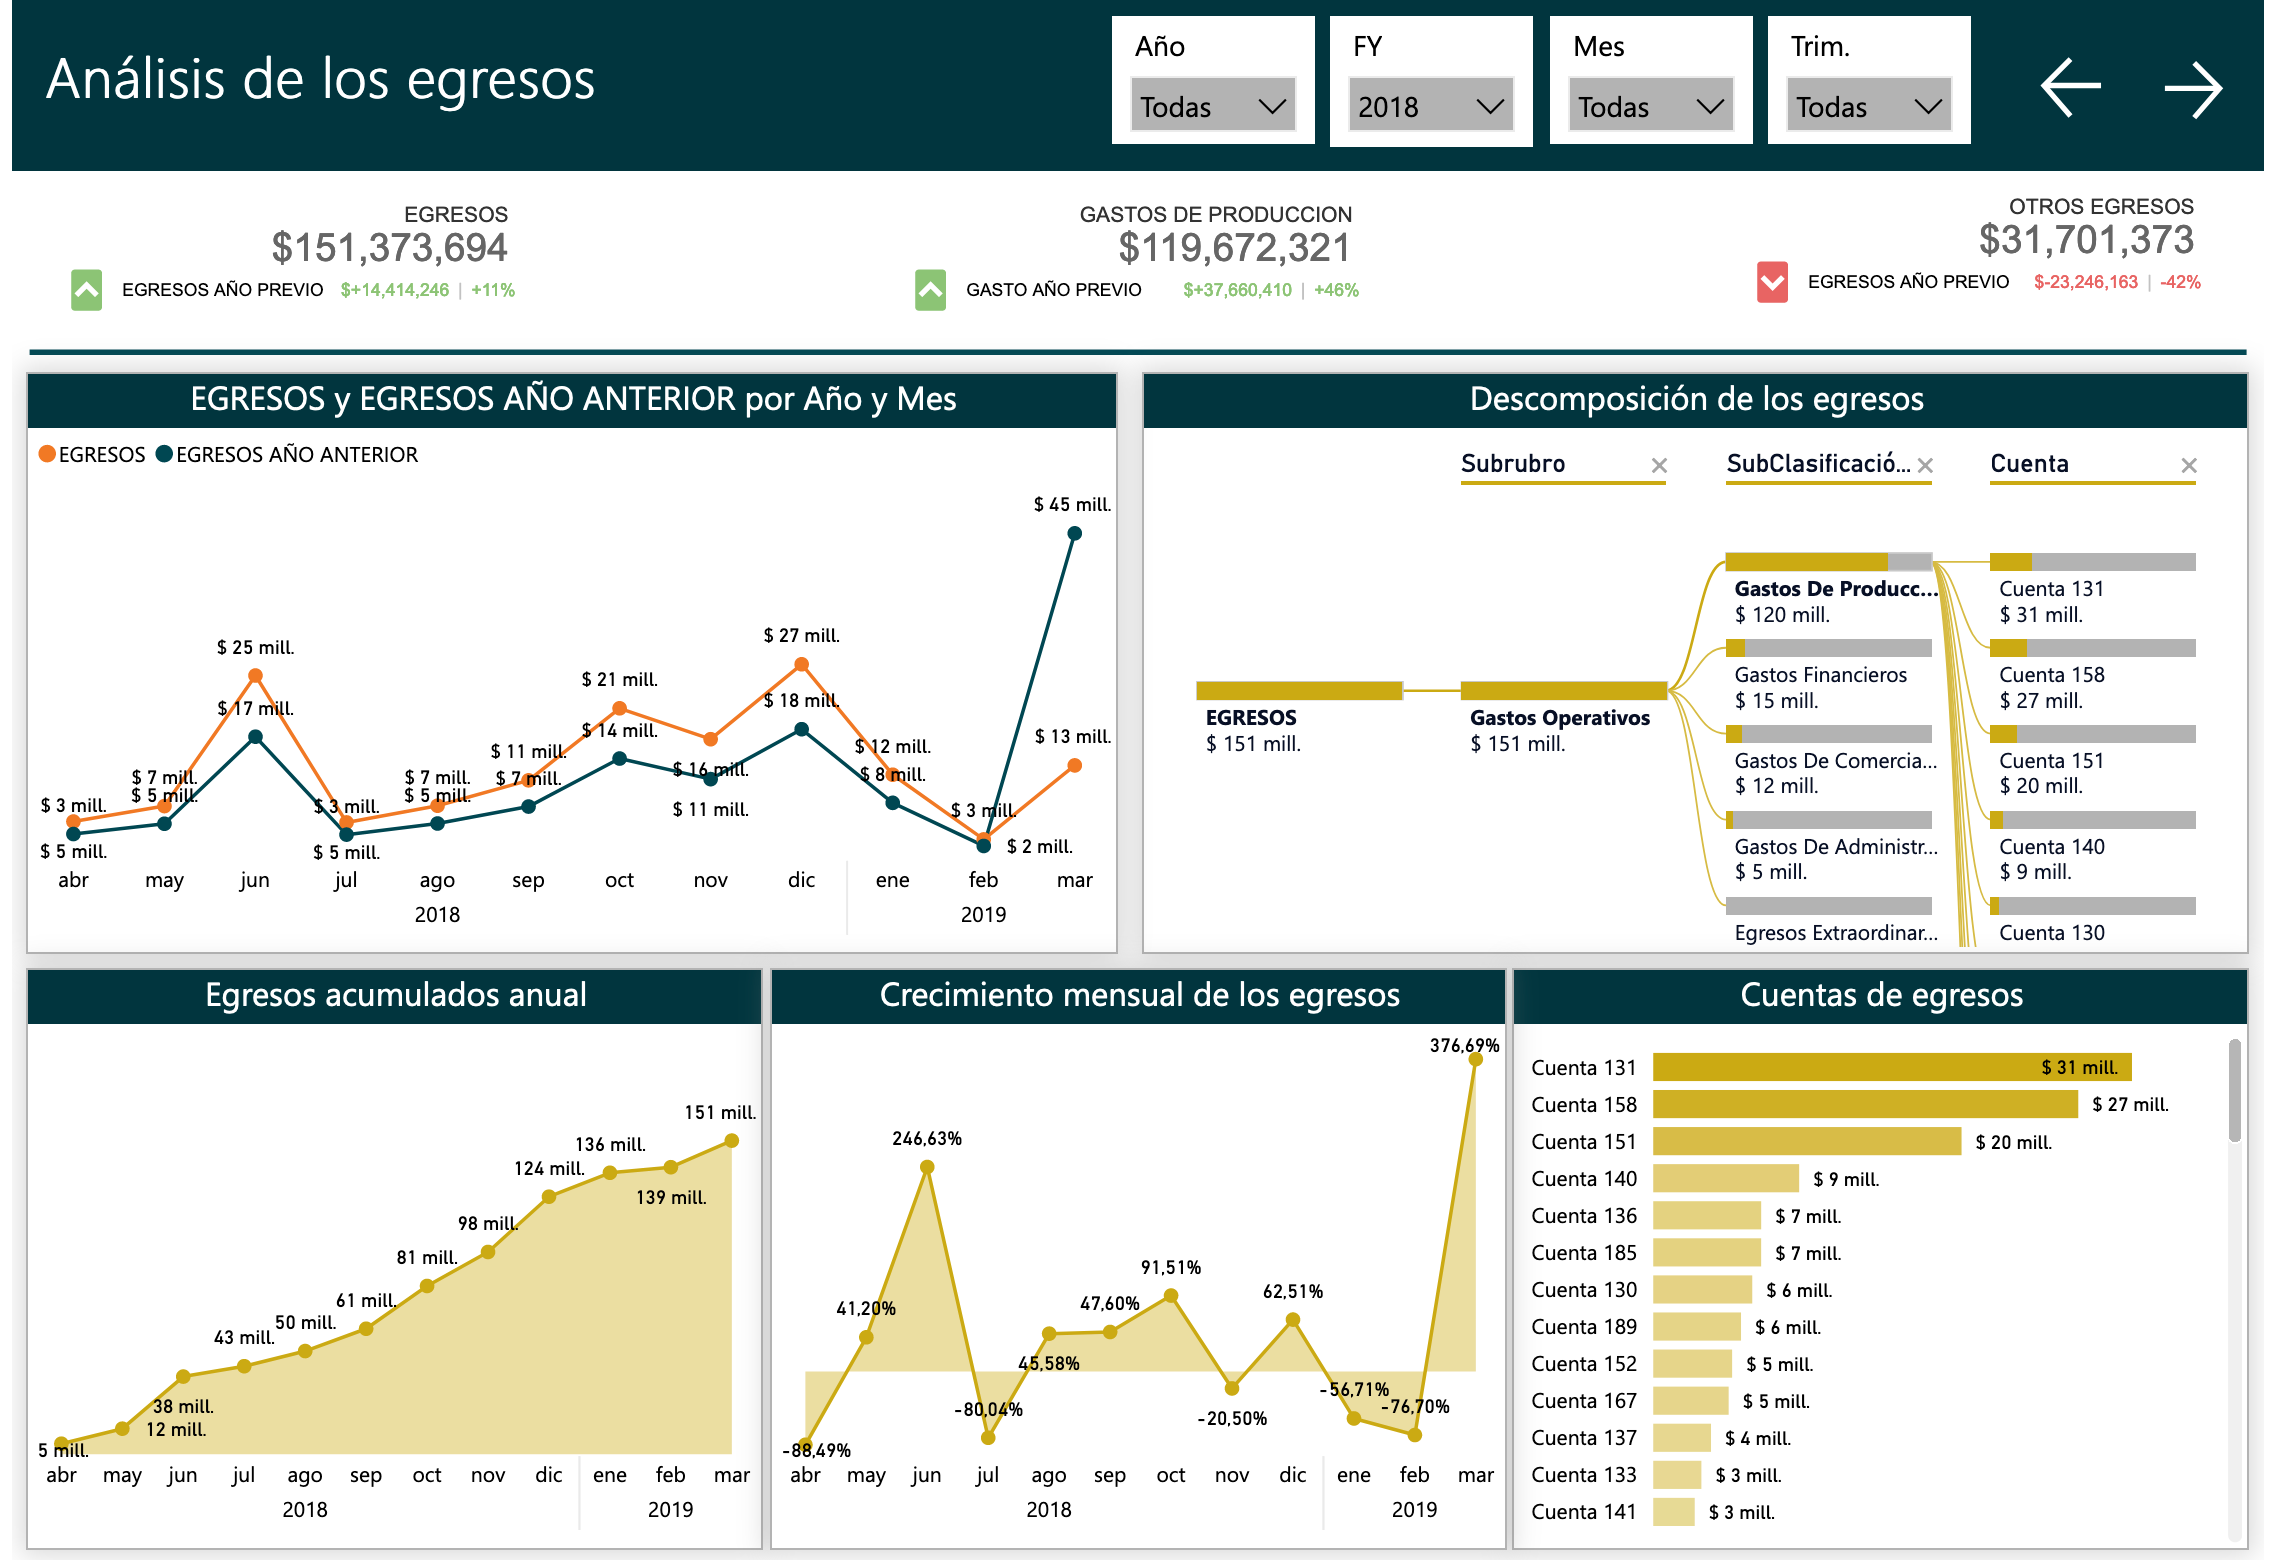This screenshot has height=1560, width=2282.
Task: Click the $45 mill. data point in March
Action: coord(1074,533)
